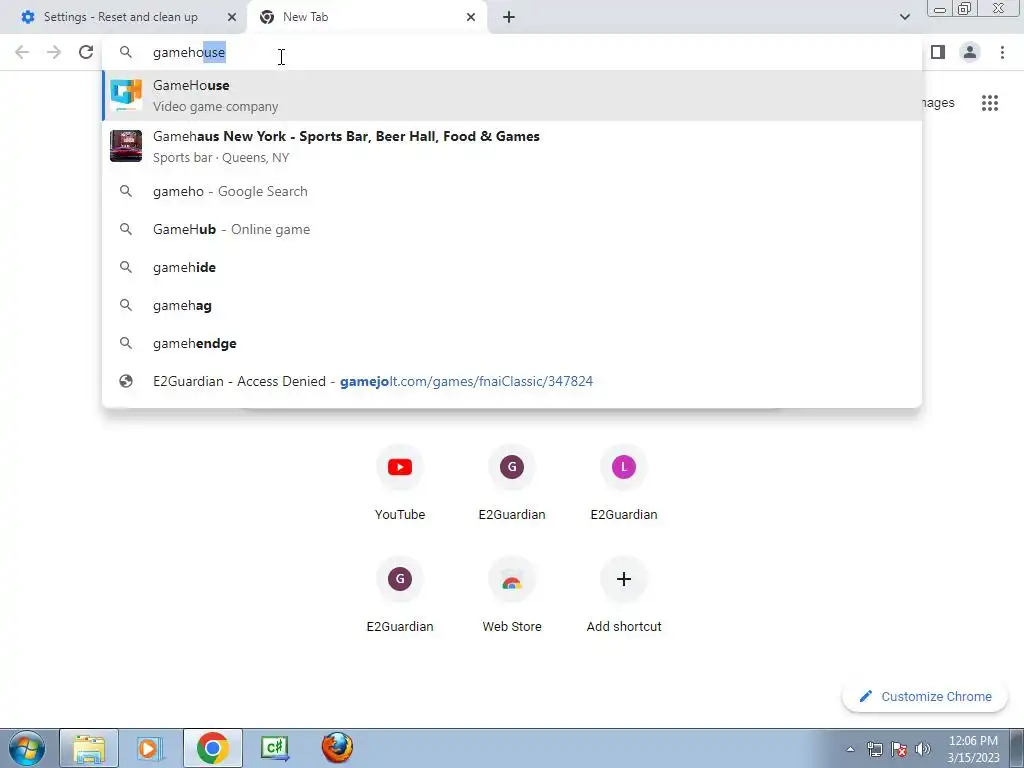Viewport: 1024px width, 768px height.
Task: Open Chrome three-dot menu
Action: 1002,52
